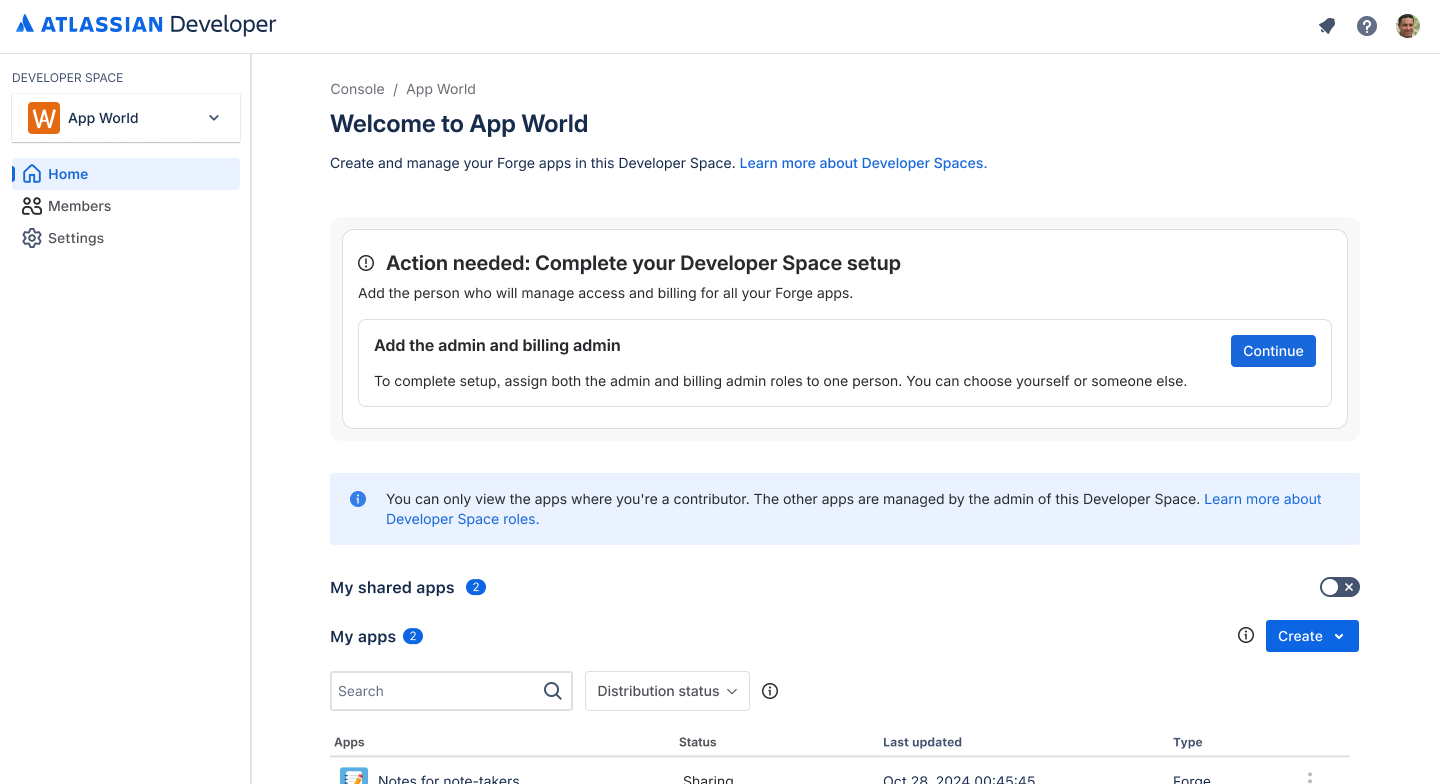The height and width of the screenshot is (784, 1440).
Task: Open the Create dropdown button
Action: point(1312,636)
